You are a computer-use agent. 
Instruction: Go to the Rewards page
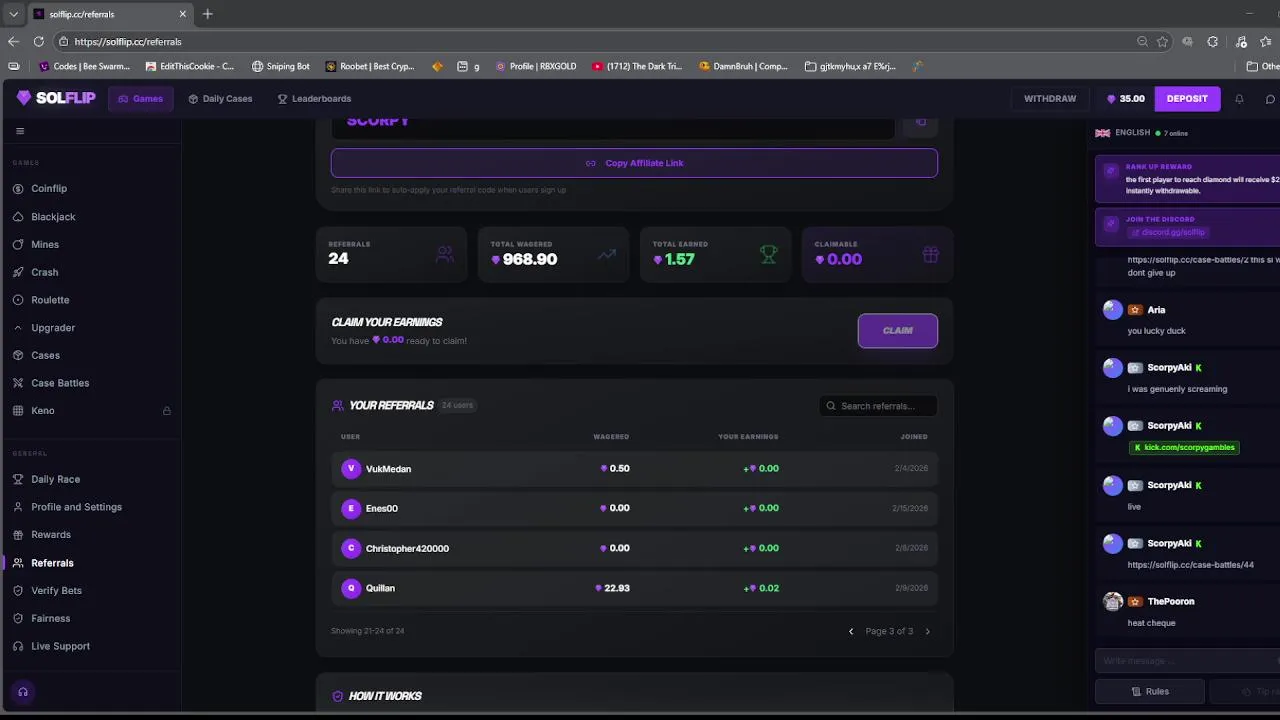tap(50, 534)
